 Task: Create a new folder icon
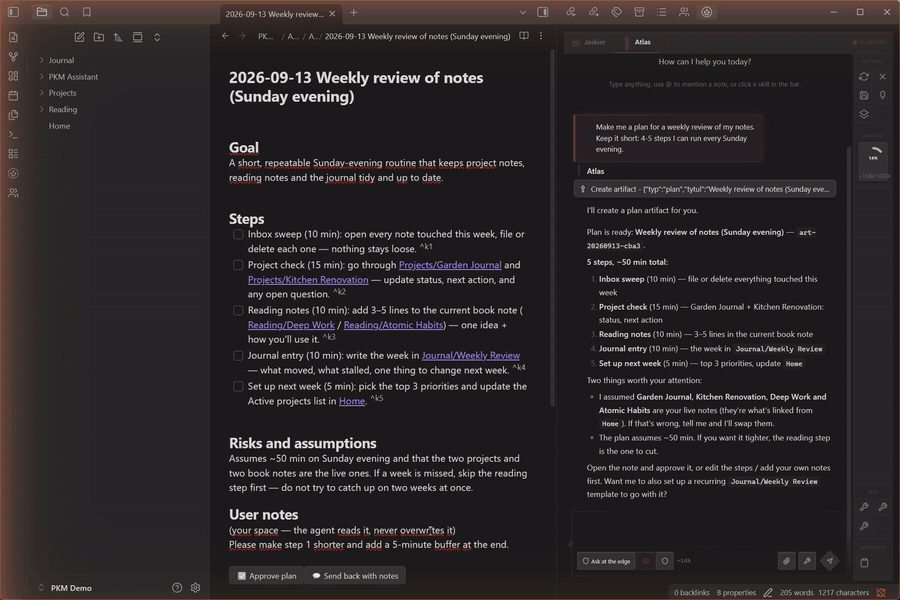pos(99,37)
